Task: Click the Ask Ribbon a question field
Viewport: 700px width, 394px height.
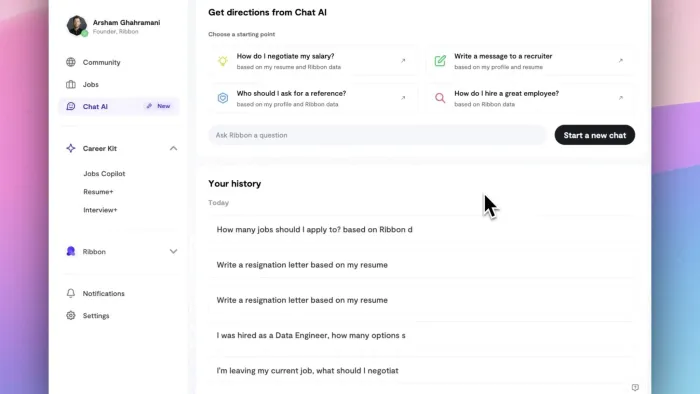Action: pyautogui.click(x=377, y=135)
